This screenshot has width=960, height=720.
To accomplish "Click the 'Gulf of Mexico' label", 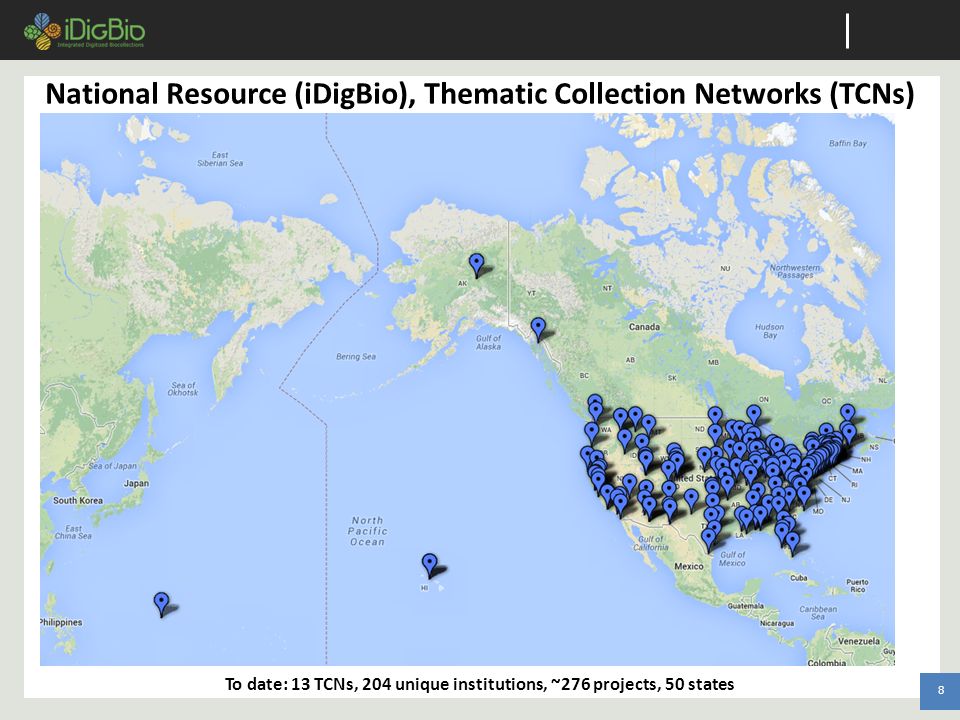I will 732,559.
